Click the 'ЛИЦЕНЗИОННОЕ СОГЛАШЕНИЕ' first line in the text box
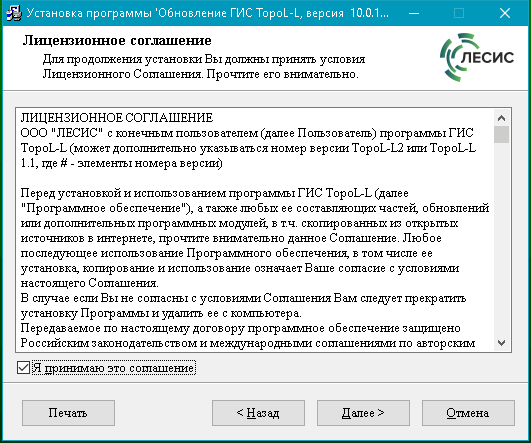This screenshot has width=531, height=443. coord(117,118)
